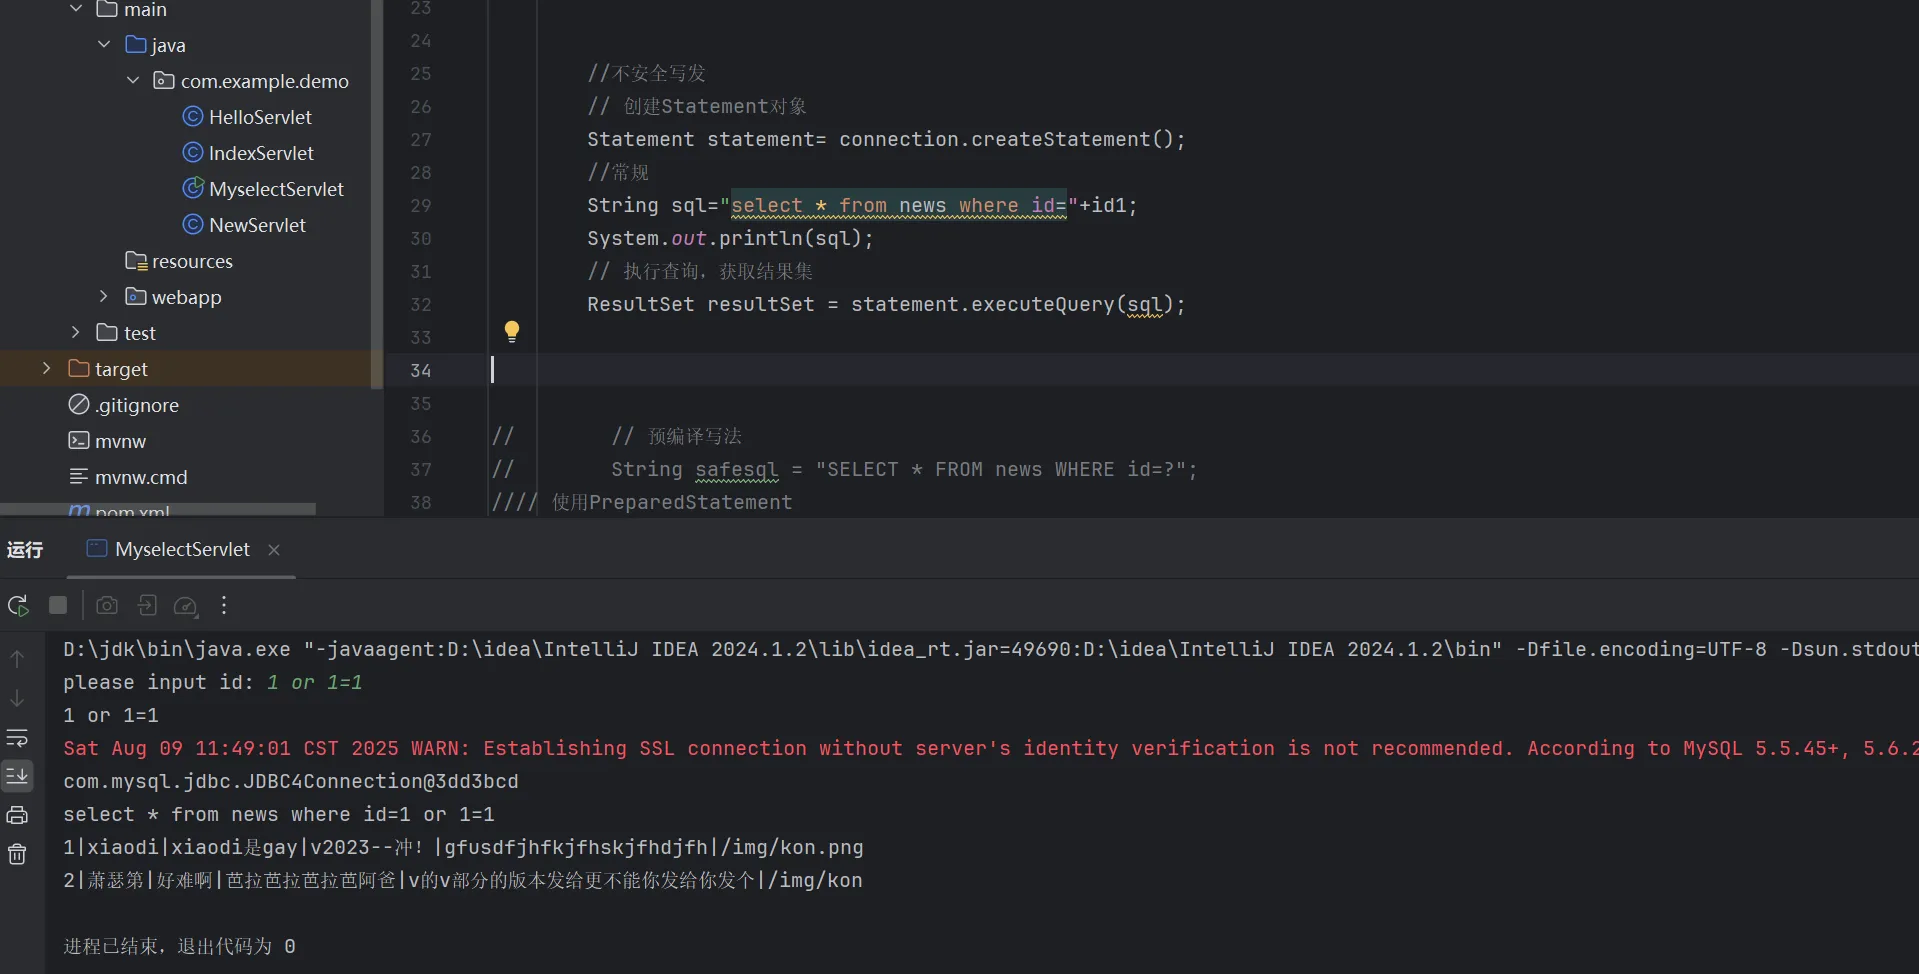1919x974 pixels.
Task: Click the profiler gauge icon
Action: pos(185,606)
